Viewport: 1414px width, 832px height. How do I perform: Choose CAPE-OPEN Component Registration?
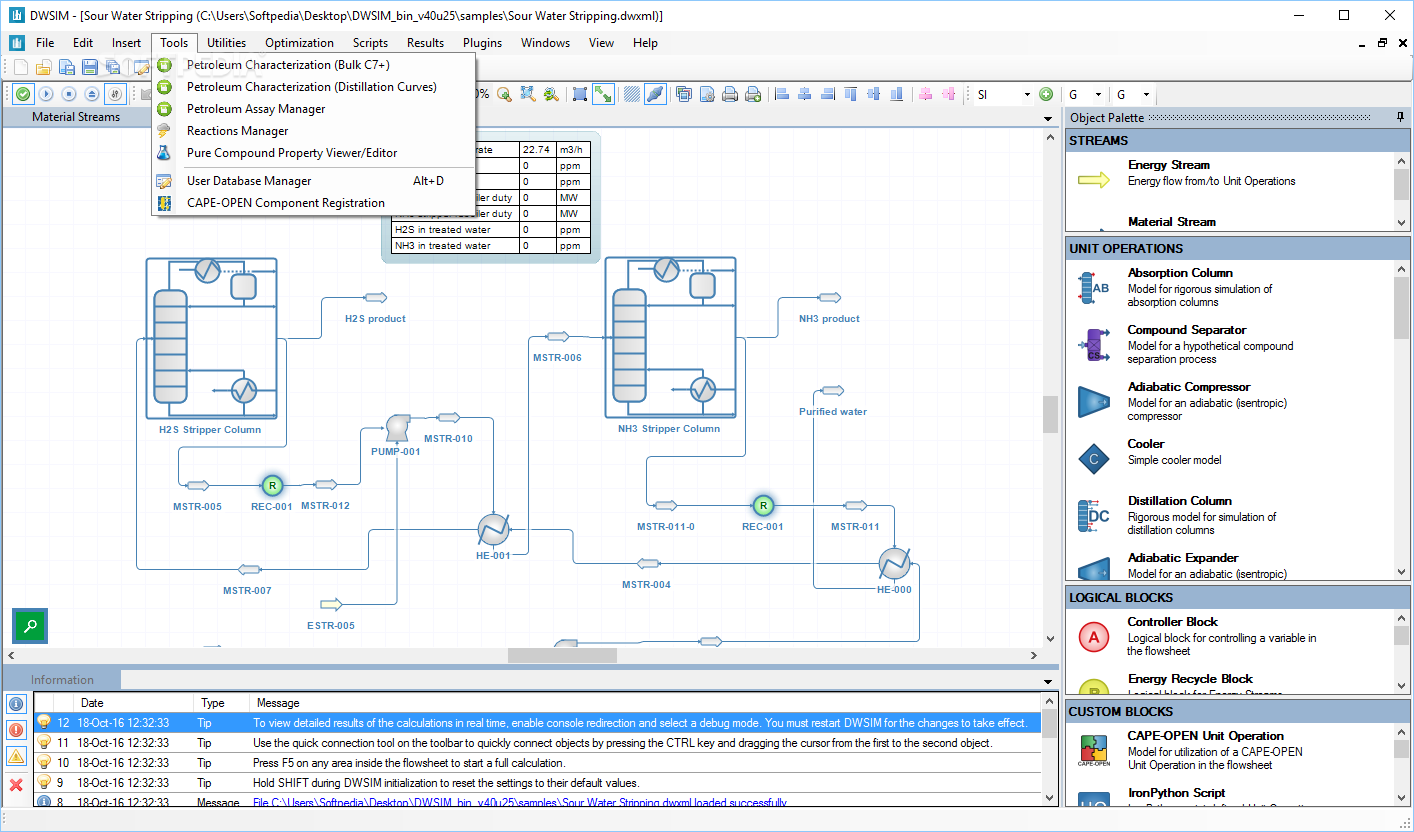(x=313, y=203)
